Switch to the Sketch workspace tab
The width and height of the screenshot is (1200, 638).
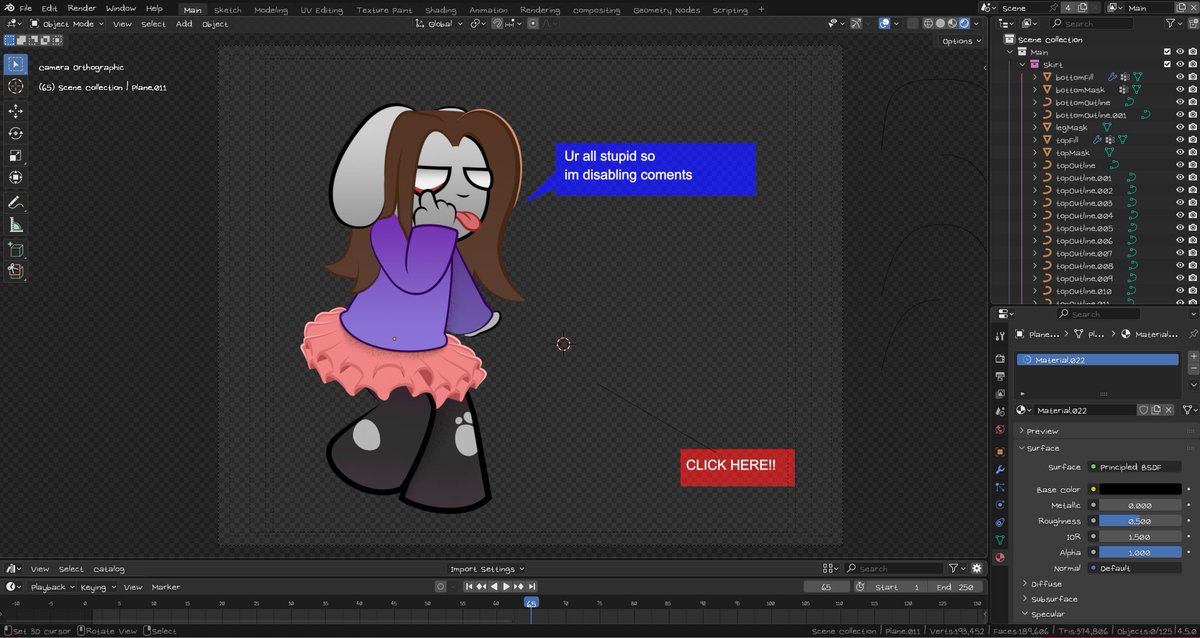[228, 10]
